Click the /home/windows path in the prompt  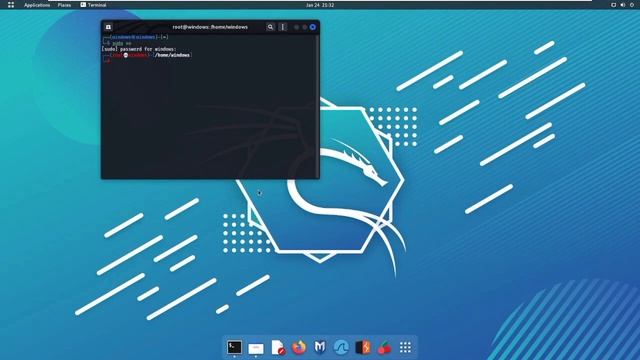(x=173, y=55)
